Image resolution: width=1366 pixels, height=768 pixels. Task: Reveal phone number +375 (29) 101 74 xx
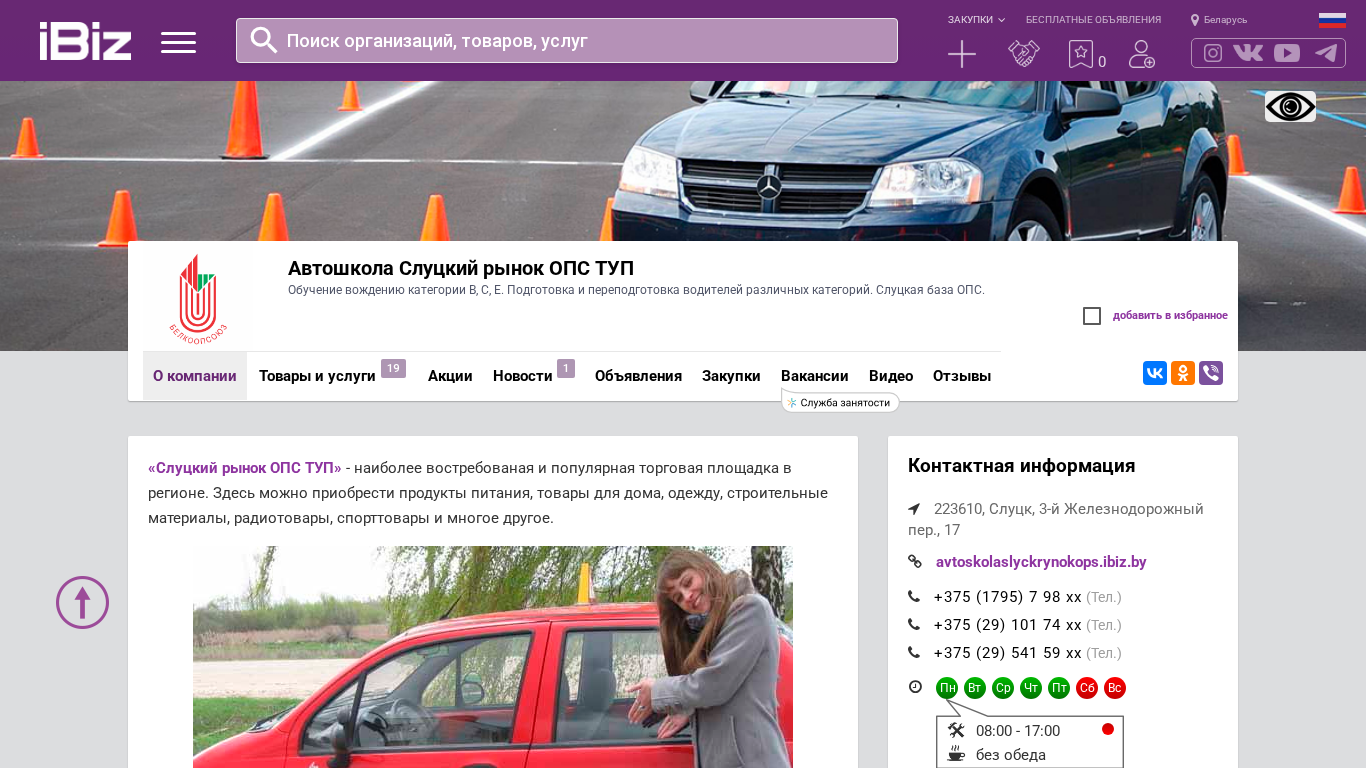pyautogui.click(x=1008, y=625)
